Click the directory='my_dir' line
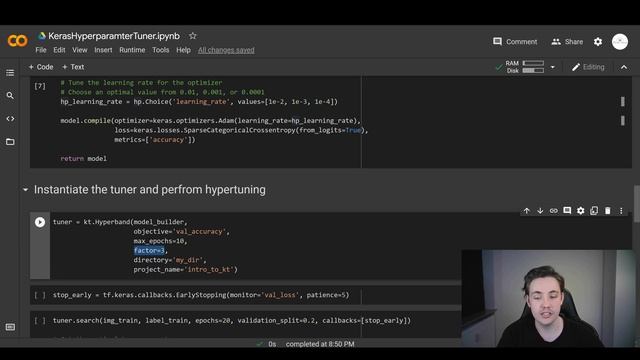640x360 pixels. (170, 260)
